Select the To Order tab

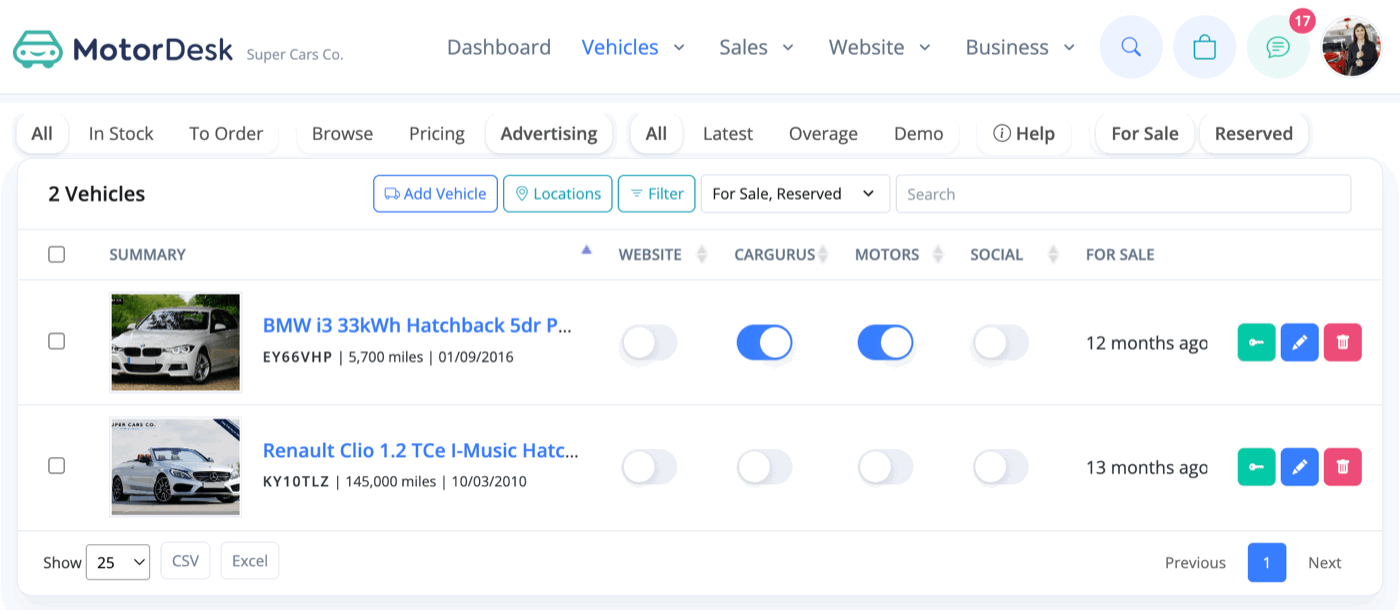point(226,134)
